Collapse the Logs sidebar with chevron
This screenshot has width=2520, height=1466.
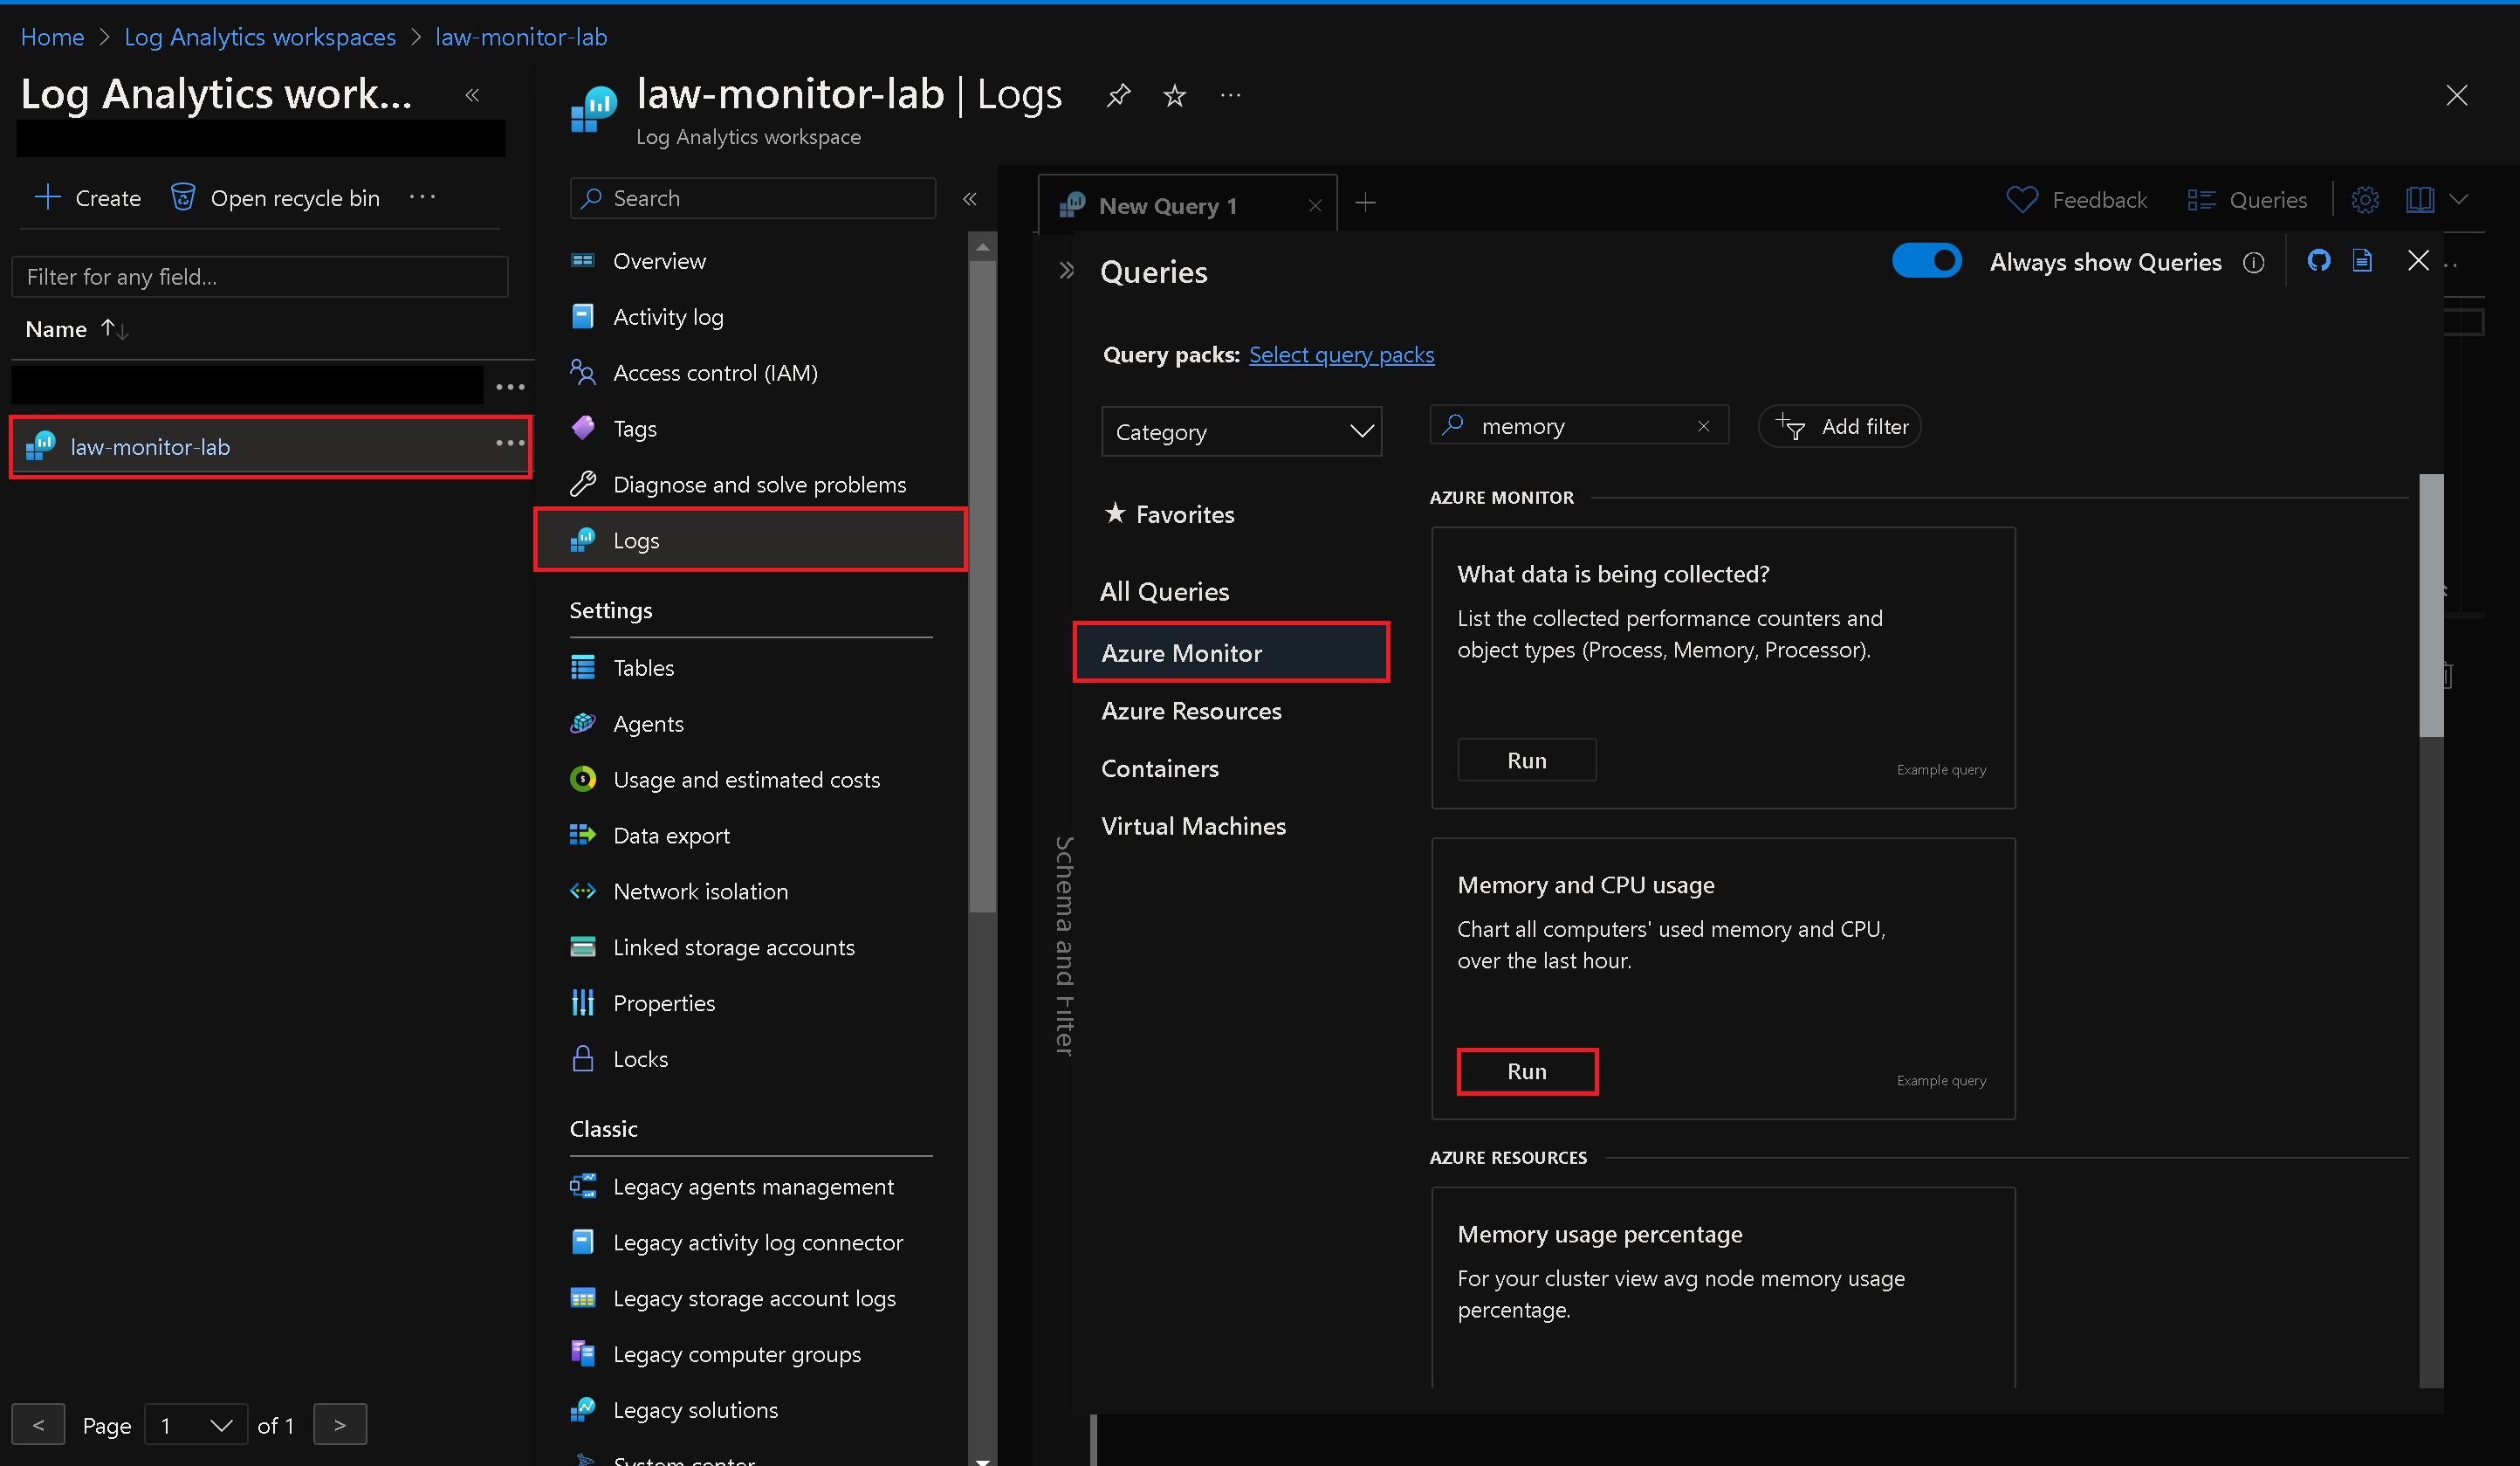[969, 198]
